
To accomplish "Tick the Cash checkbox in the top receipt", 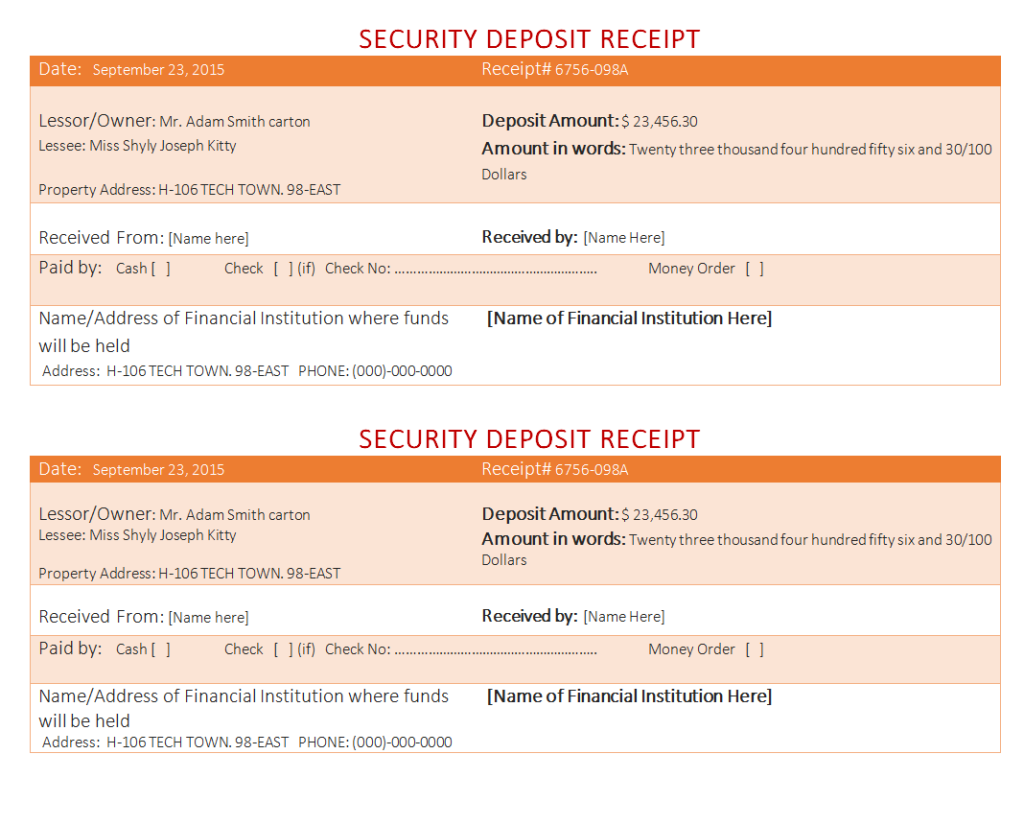I will 160,269.
